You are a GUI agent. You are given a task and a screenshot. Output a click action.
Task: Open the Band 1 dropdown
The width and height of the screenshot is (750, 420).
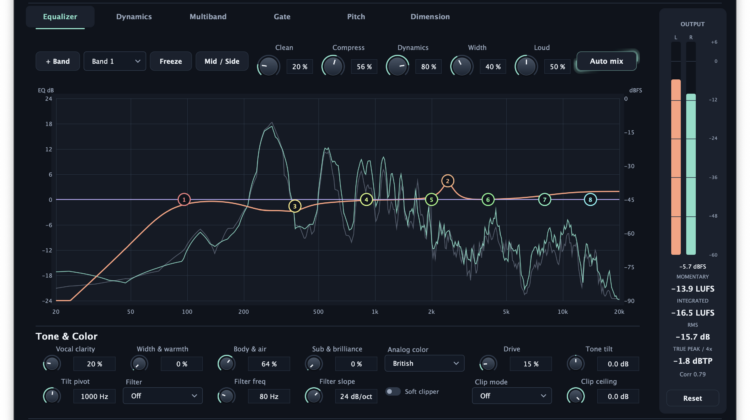[x=115, y=61]
